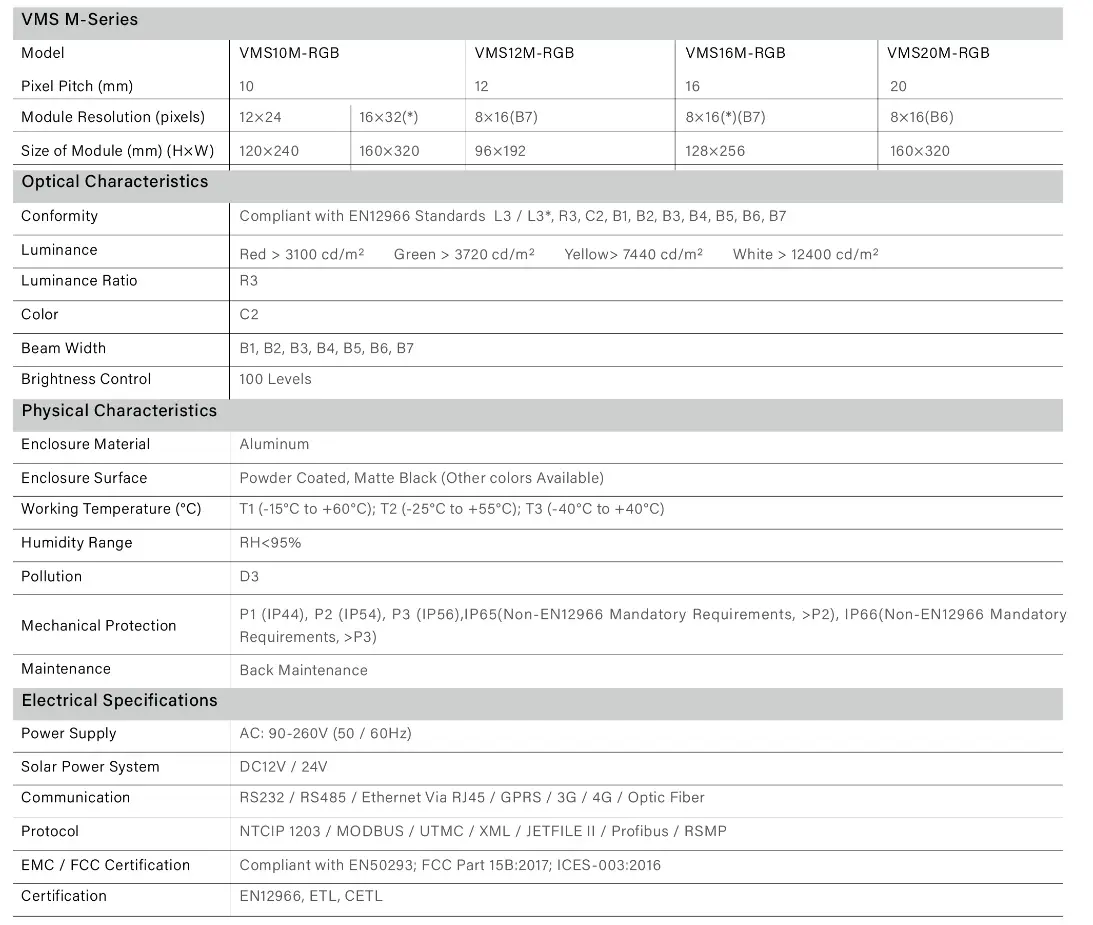Click the 96×192 module size value

click(x=500, y=151)
